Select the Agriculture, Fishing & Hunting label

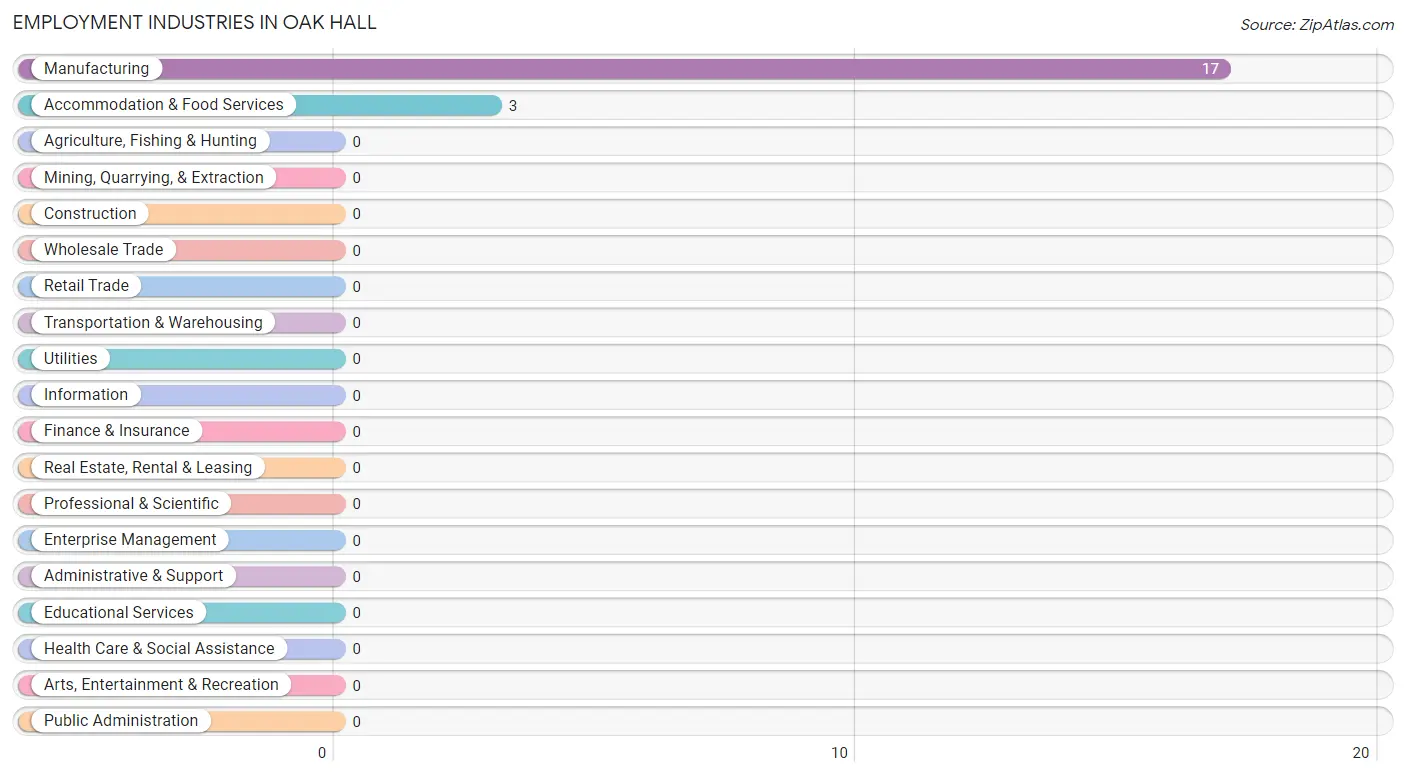point(150,141)
